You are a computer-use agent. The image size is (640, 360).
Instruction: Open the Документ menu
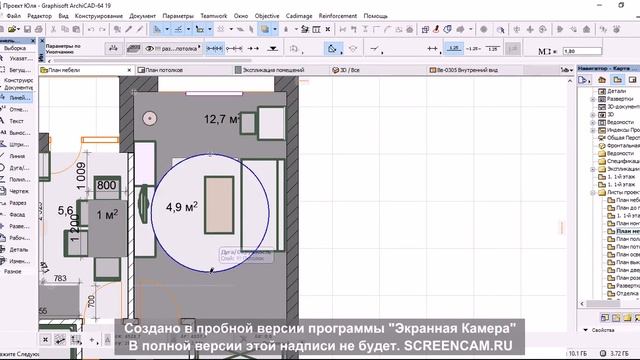click(142, 16)
